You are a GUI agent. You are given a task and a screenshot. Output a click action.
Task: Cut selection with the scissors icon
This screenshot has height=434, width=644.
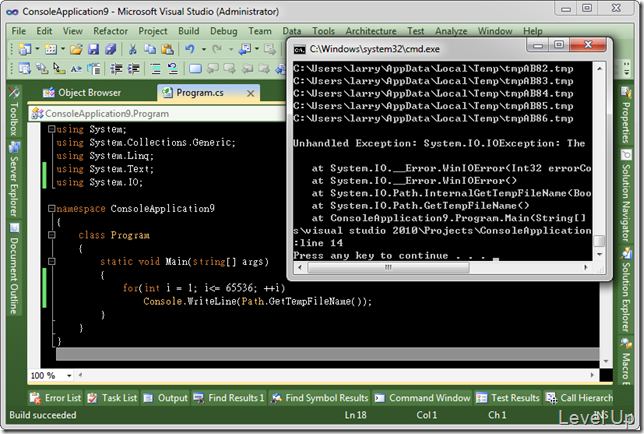tap(133, 49)
